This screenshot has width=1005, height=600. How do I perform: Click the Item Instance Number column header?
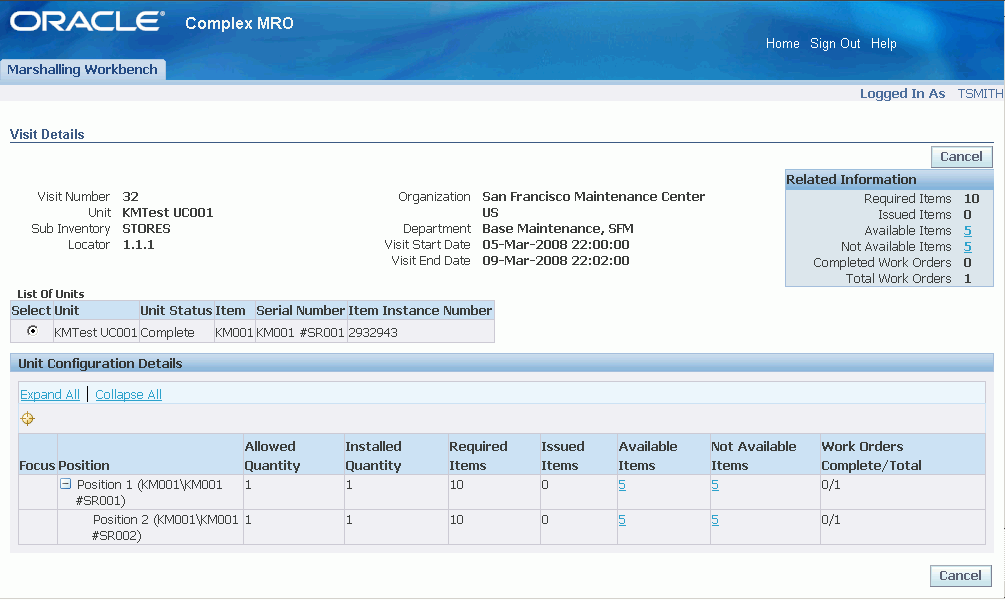tap(420, 310)
